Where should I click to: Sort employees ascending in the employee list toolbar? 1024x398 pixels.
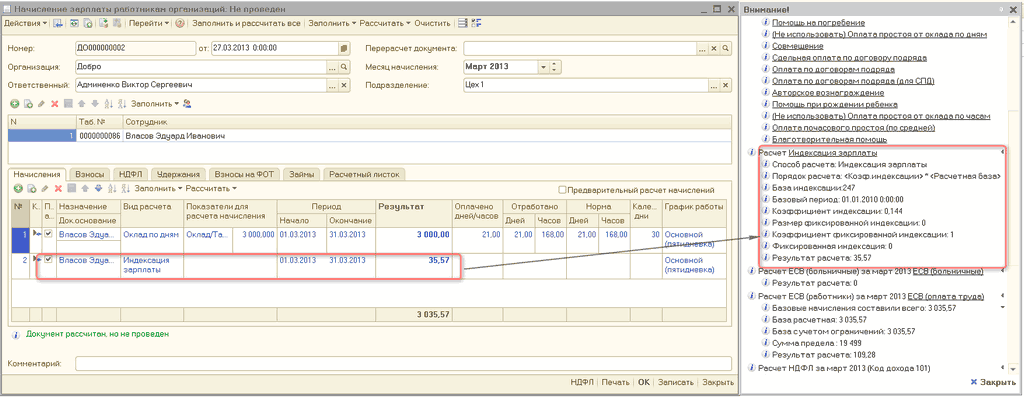pyautogui.click(x=108, y=103)
